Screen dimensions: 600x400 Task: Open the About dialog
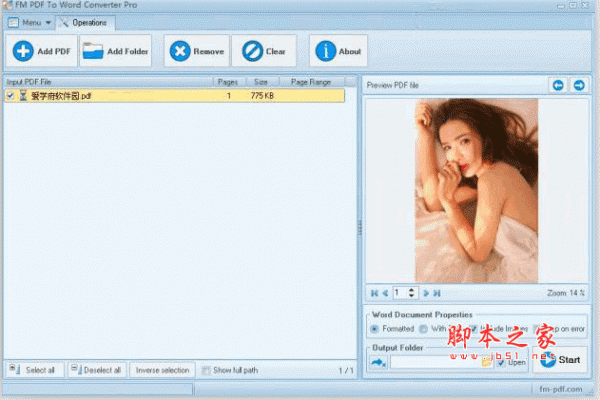click(338, 50)
